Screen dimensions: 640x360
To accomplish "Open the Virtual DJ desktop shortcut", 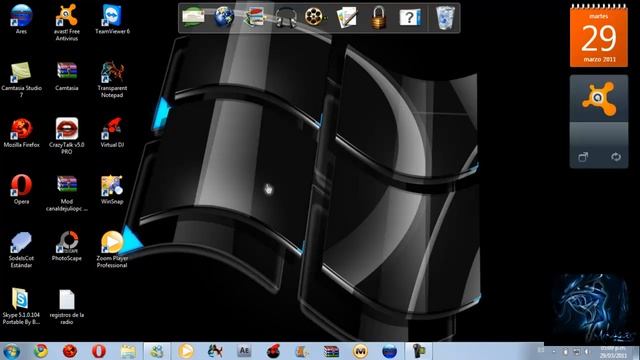I will pos(112,133).
